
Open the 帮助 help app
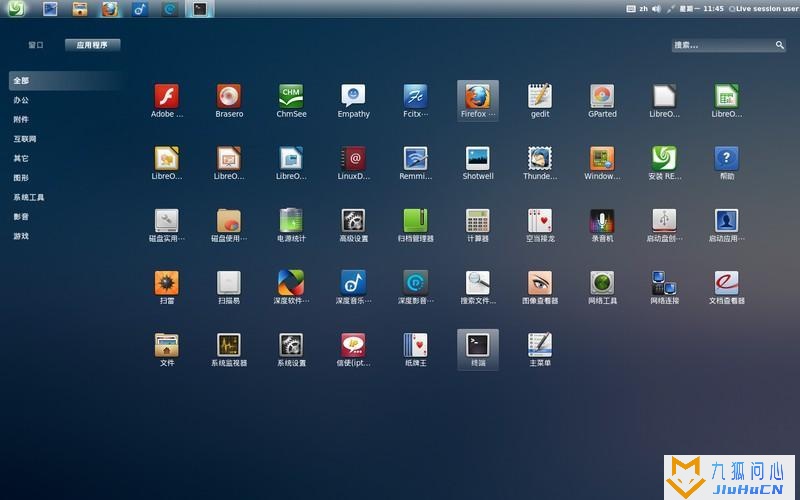click(727, 163)
